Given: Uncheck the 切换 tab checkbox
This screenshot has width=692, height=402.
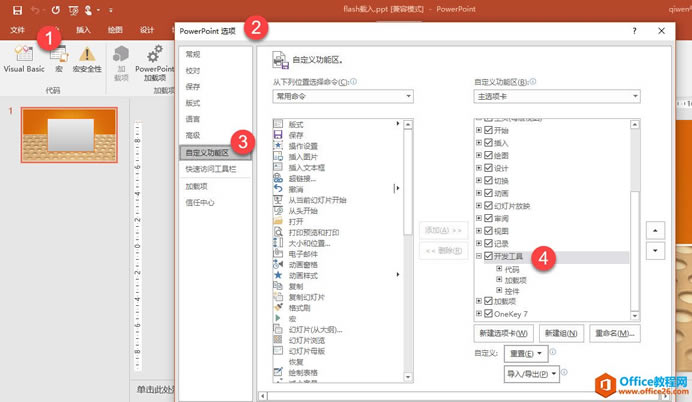Looking at the screenshot, I should [x=488, y=180].
